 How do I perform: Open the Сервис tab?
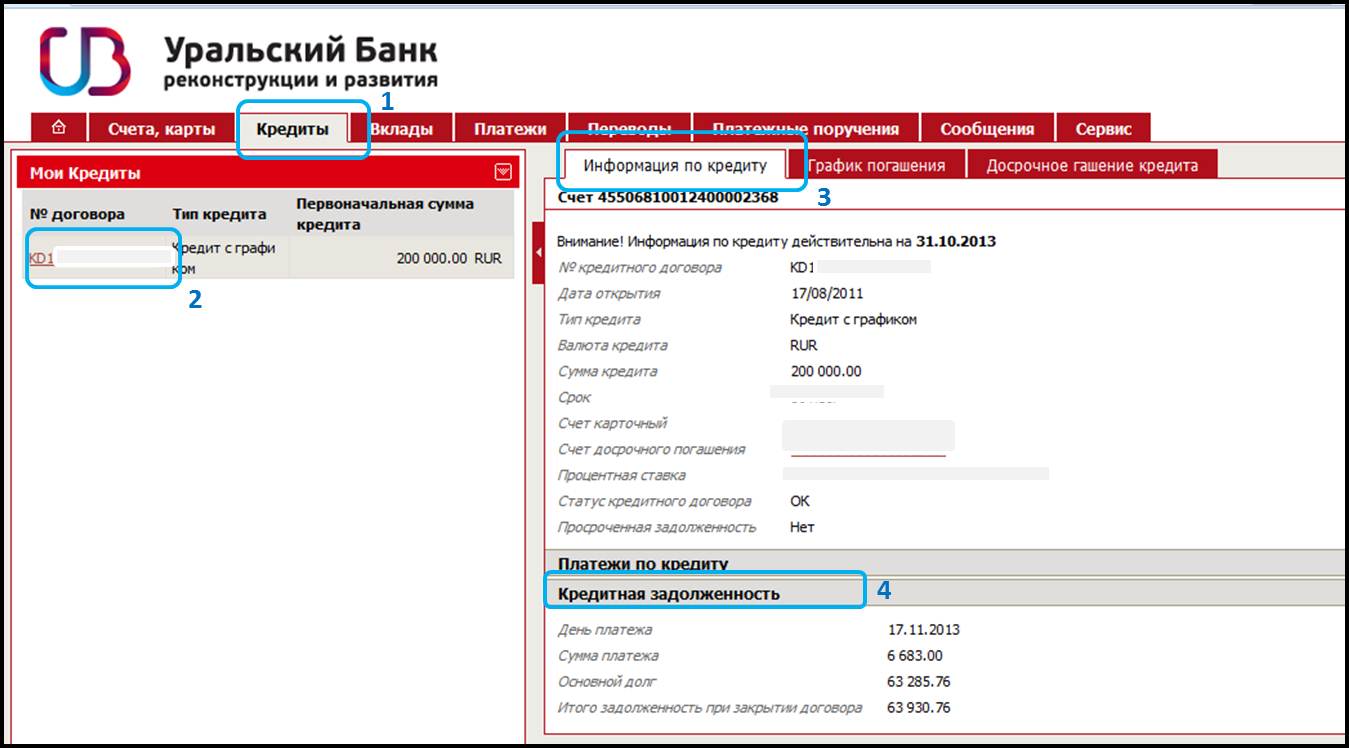coord(1103,129)
